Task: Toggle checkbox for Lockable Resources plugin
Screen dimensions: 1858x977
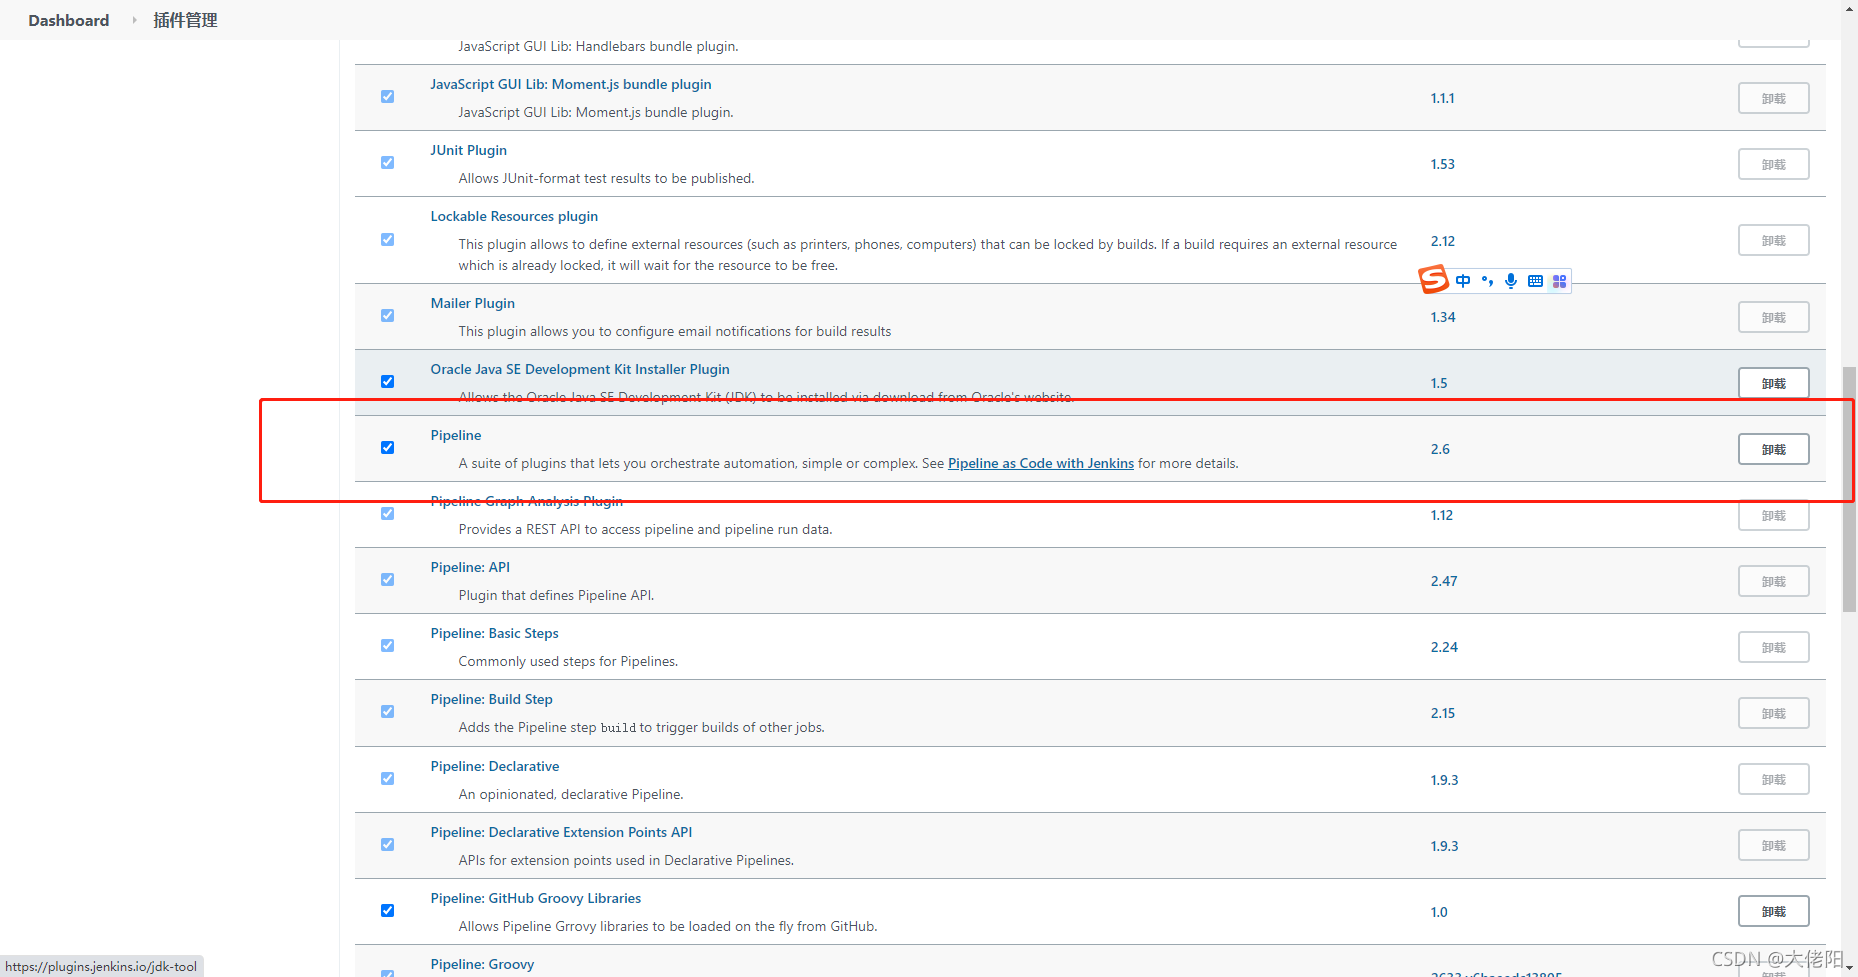Action: (x=387, y=240)
